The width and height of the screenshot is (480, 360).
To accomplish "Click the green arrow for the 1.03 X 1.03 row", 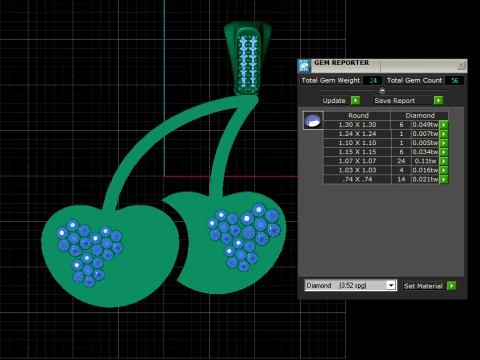I will pos(444,170).
